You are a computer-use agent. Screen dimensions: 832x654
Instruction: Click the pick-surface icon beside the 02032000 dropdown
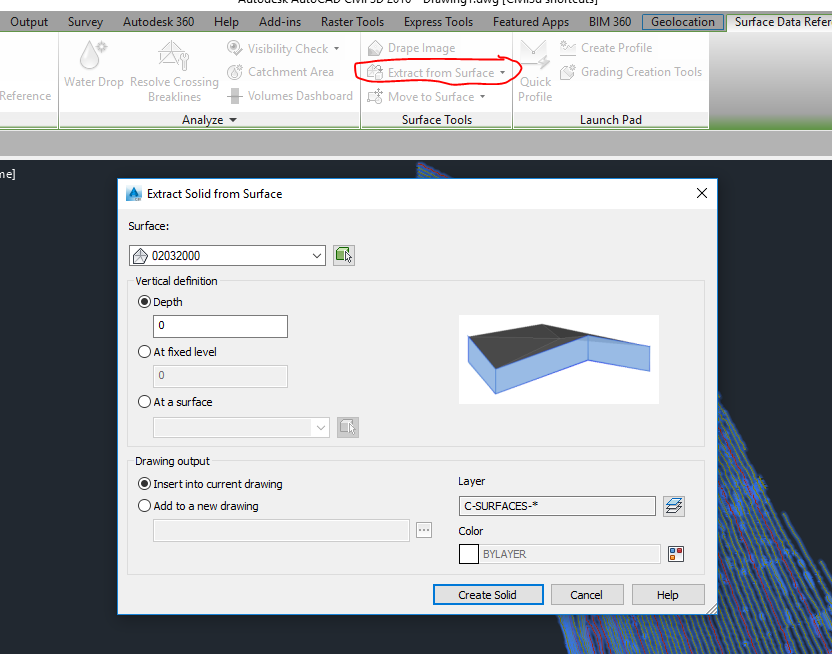344,255
